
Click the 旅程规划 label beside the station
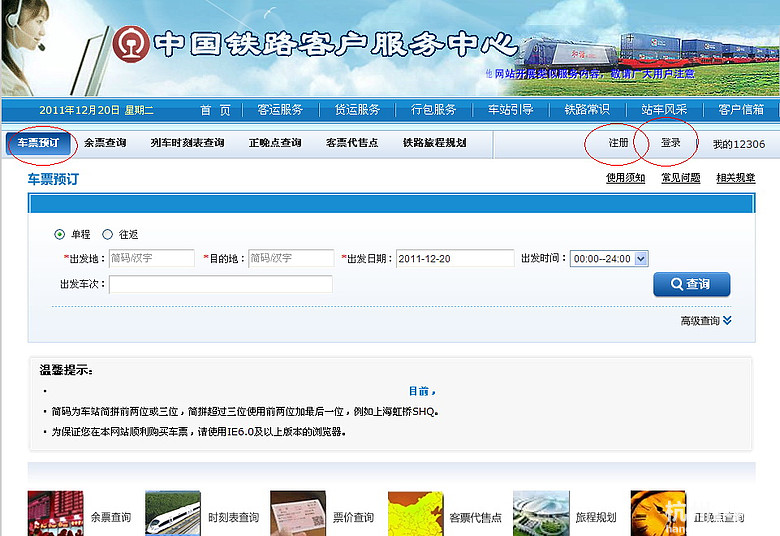pos(596,518)
